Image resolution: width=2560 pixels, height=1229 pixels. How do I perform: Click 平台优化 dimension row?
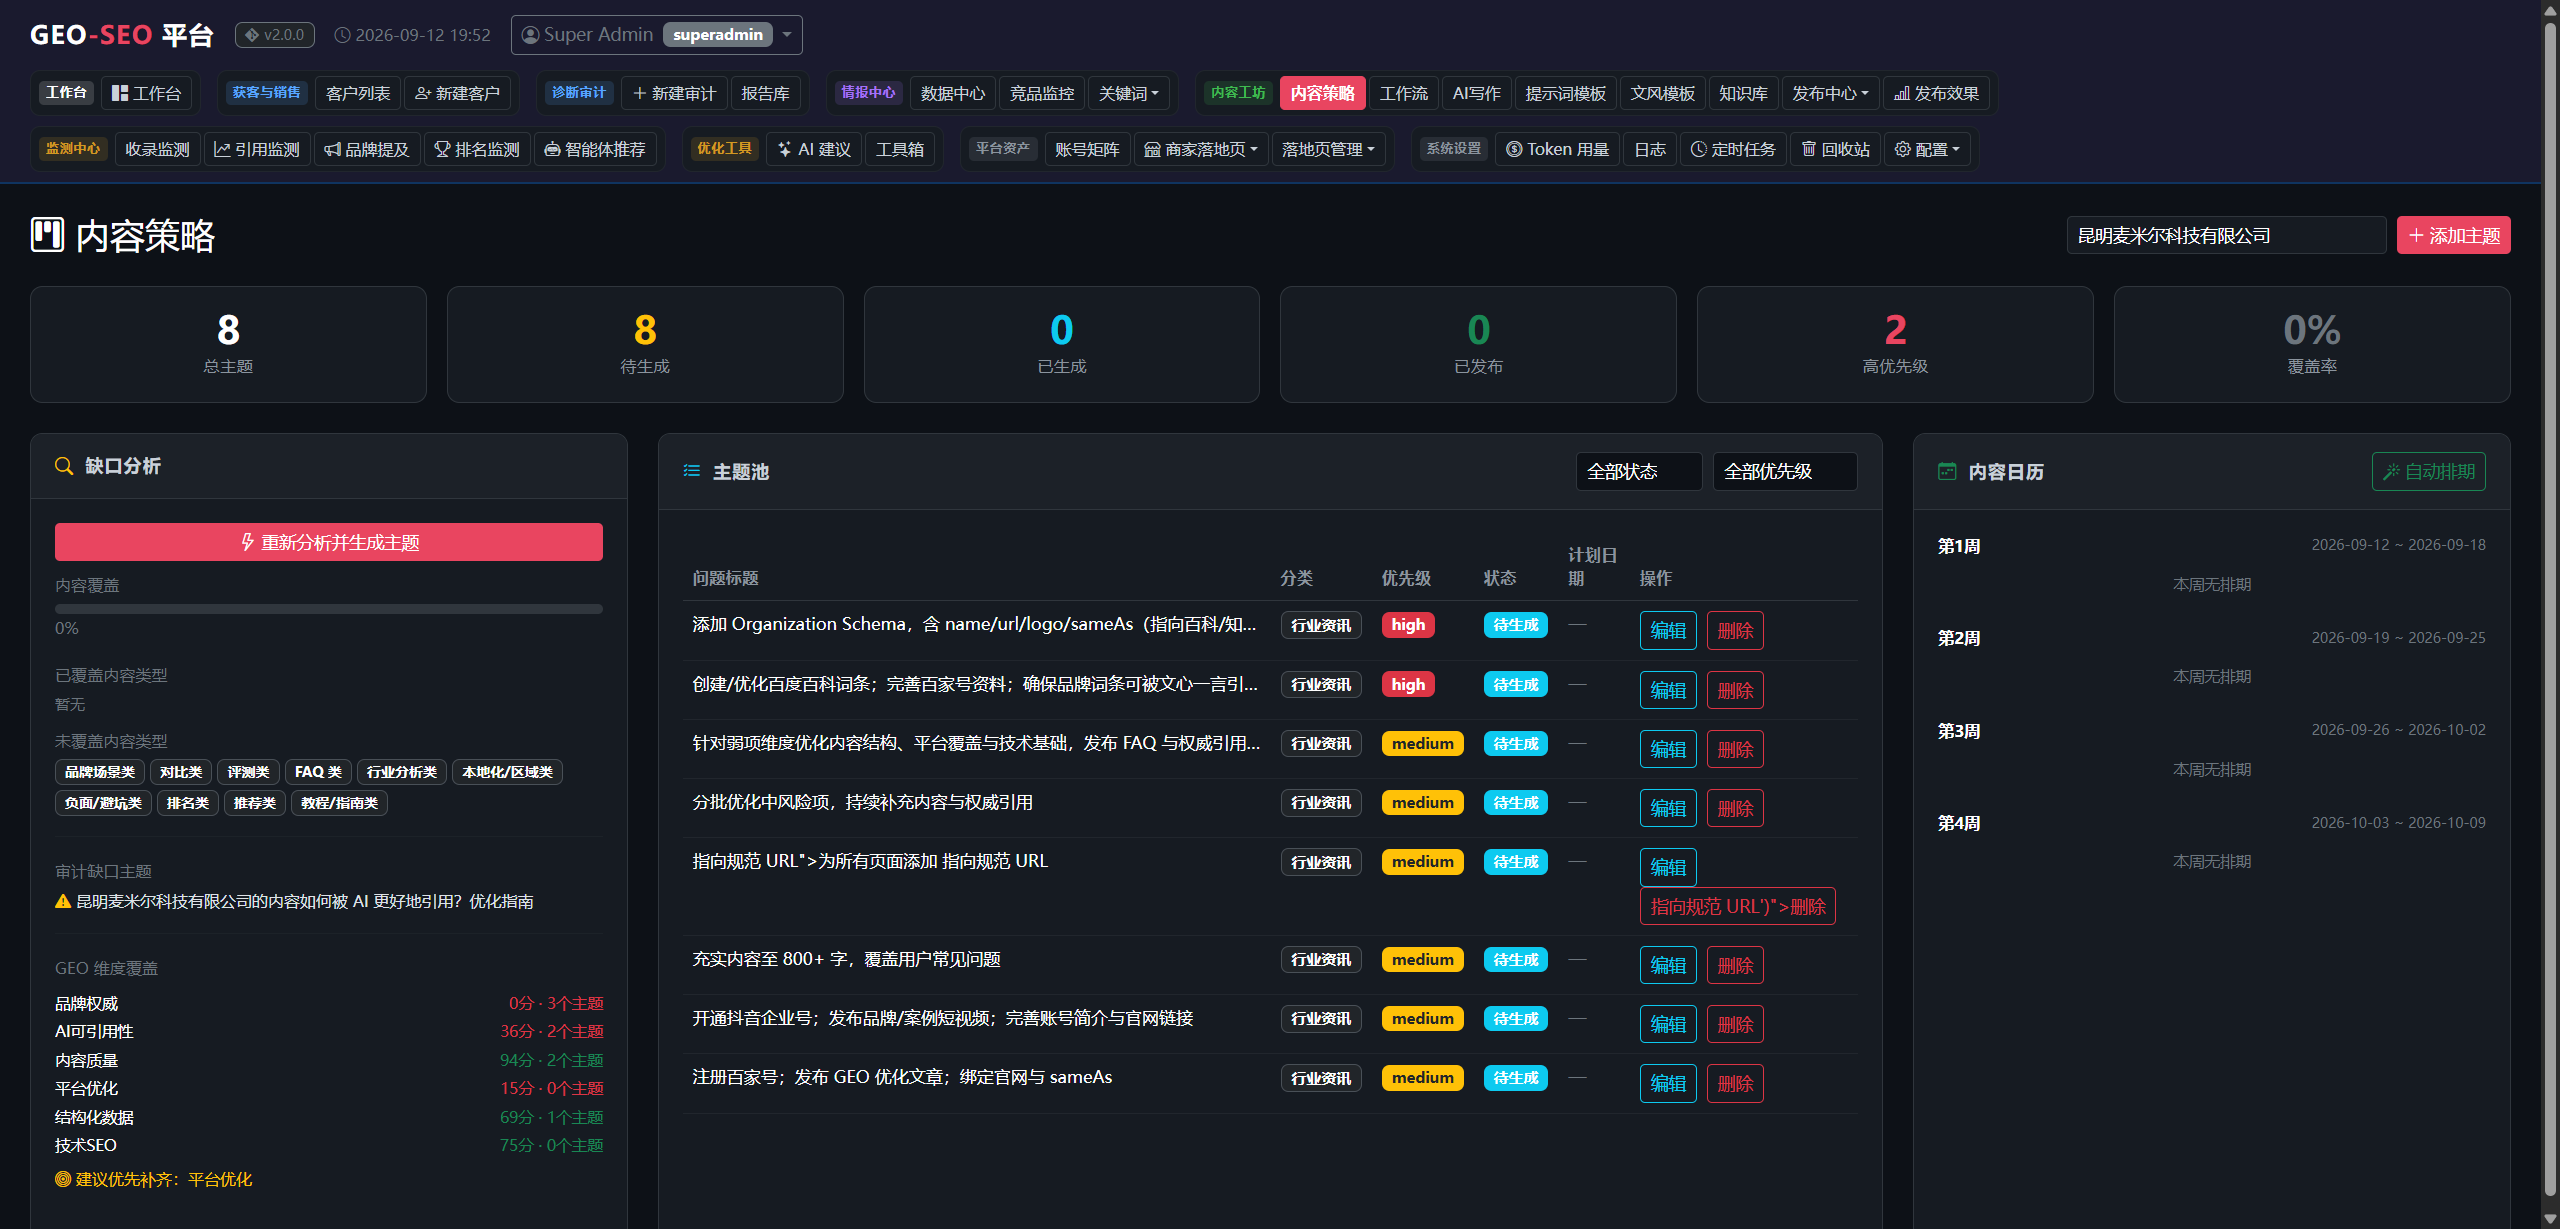329,1088
